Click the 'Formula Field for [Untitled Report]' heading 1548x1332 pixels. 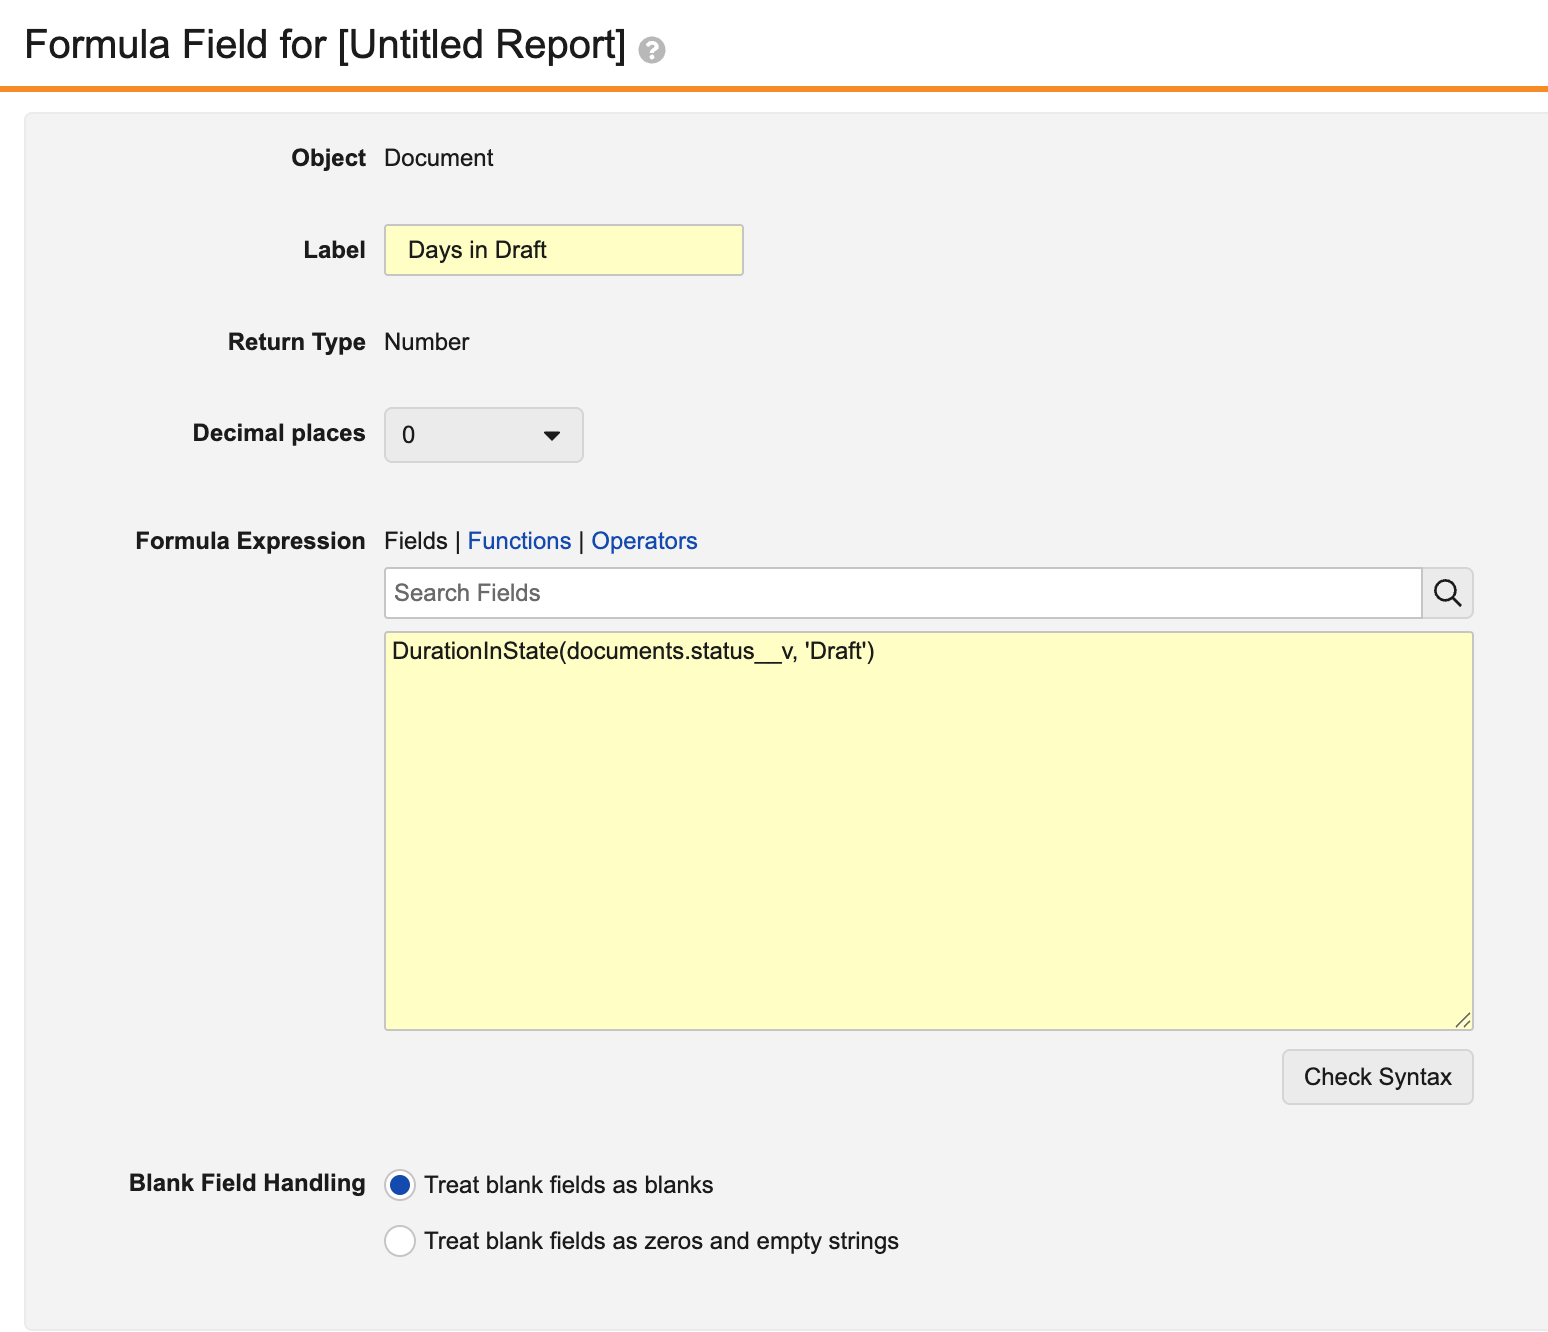pos(325,45)
